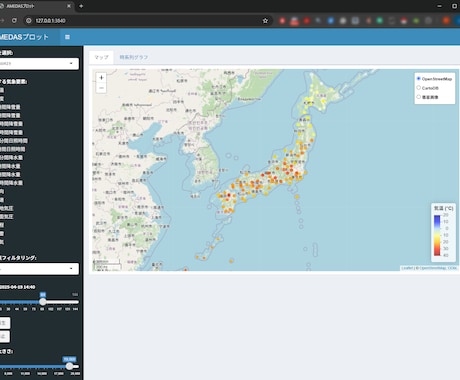This screenshot has height=380, width=460.
Task: Click the play (再生) button in sidebar
Action: [x=4, y=323]
